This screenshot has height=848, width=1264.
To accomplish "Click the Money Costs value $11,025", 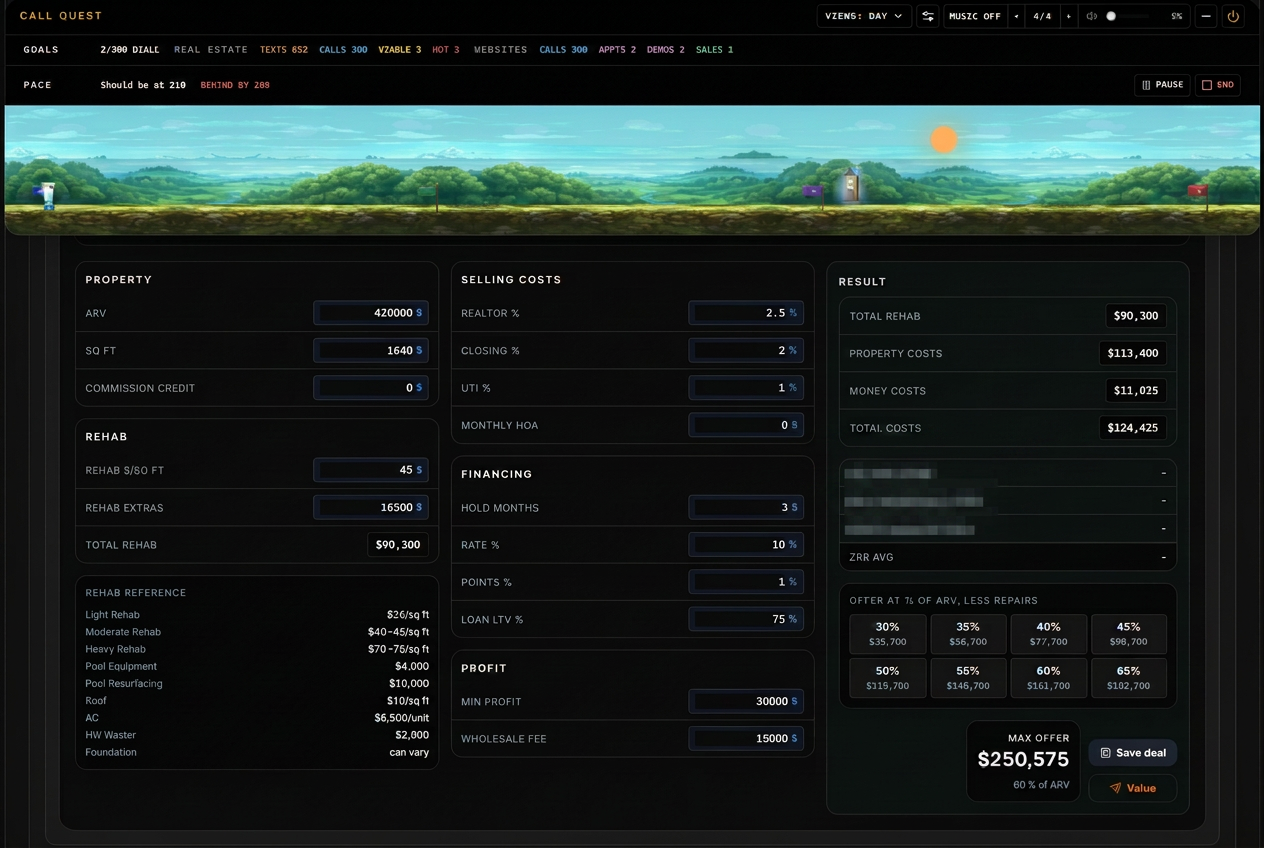I will (1136, 390).
